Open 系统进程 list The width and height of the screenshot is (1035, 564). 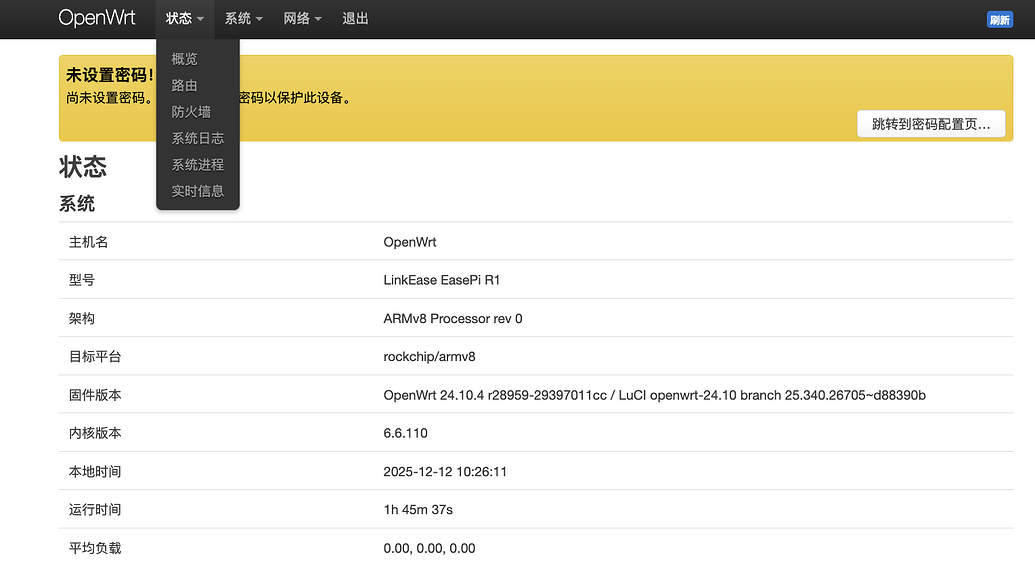197,164
